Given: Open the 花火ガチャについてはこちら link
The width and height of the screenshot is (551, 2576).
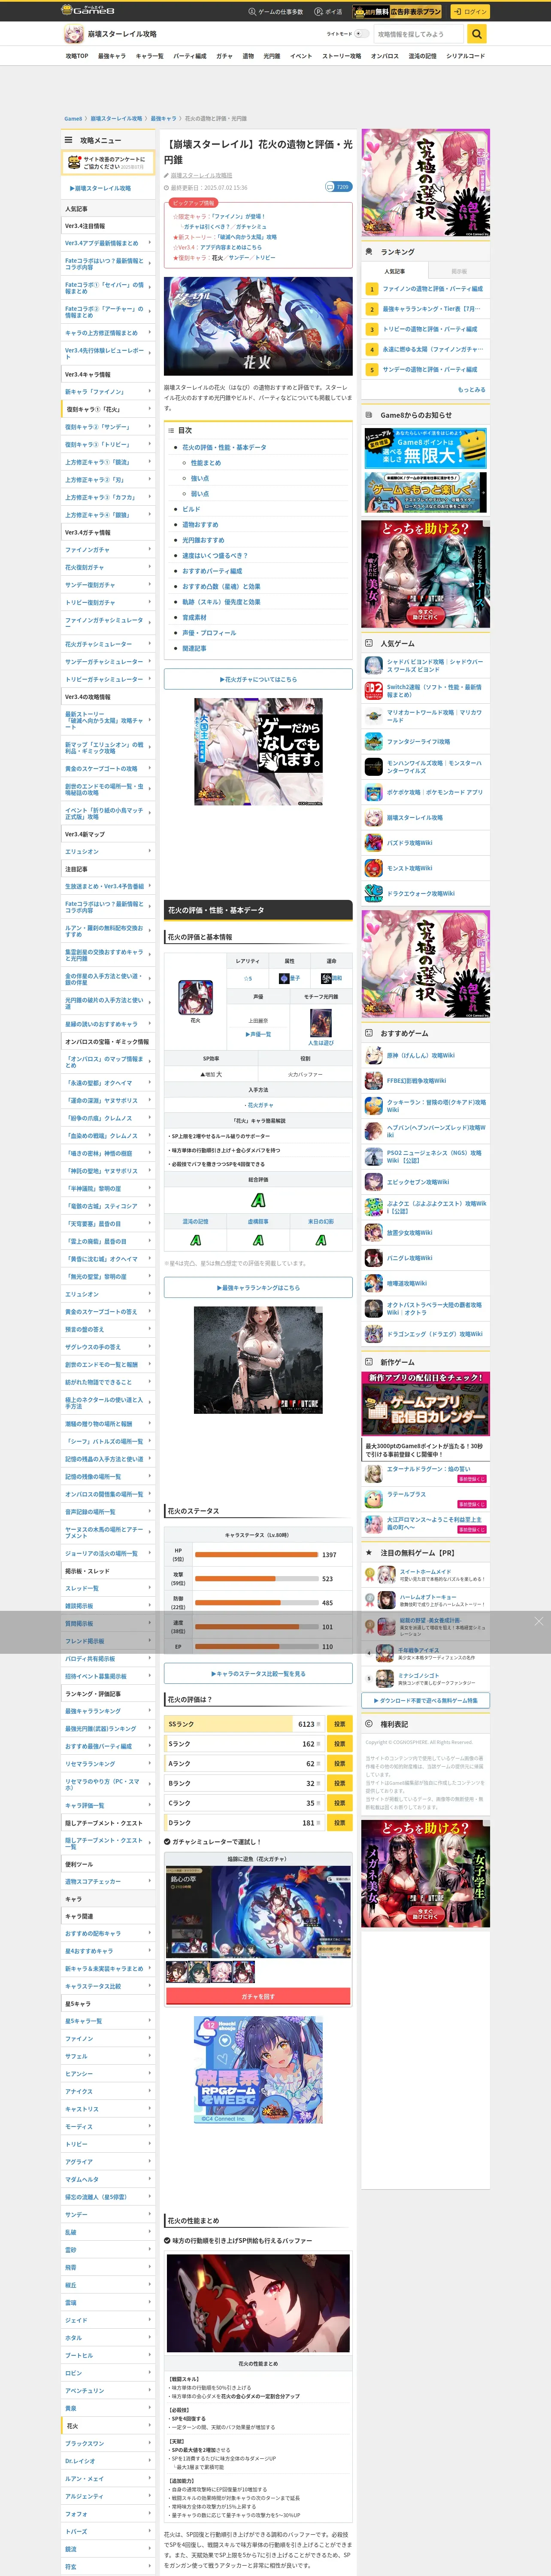Looking at the screenshot, I should point(258,679).
